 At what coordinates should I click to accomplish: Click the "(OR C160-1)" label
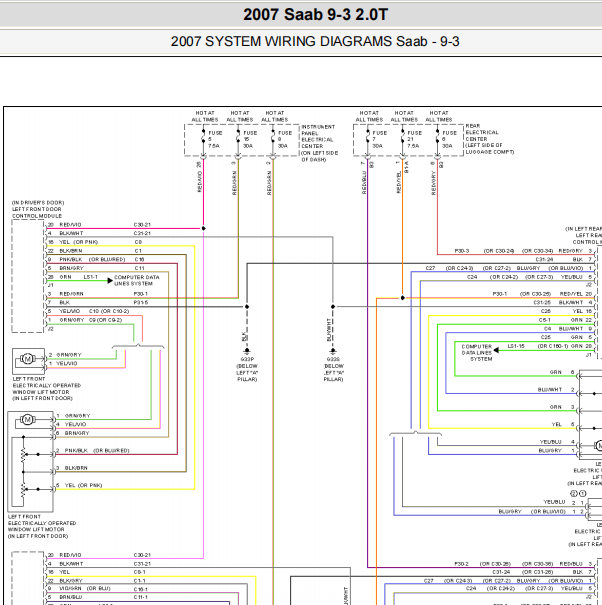point(553,346)
